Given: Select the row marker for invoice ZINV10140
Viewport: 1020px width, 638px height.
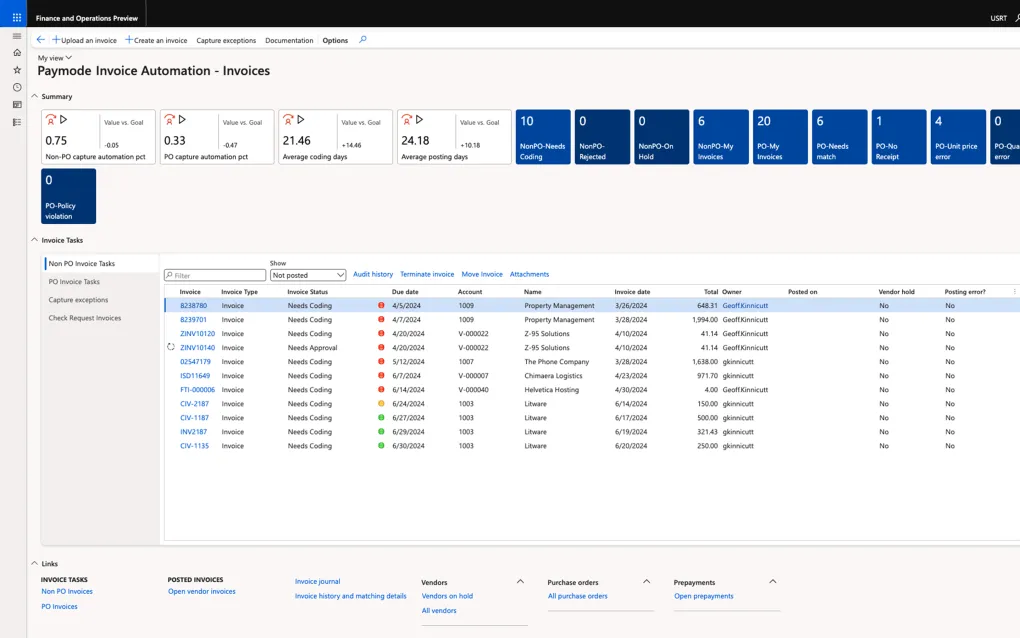Looking at the screenshot, I should tap(171, 347).
